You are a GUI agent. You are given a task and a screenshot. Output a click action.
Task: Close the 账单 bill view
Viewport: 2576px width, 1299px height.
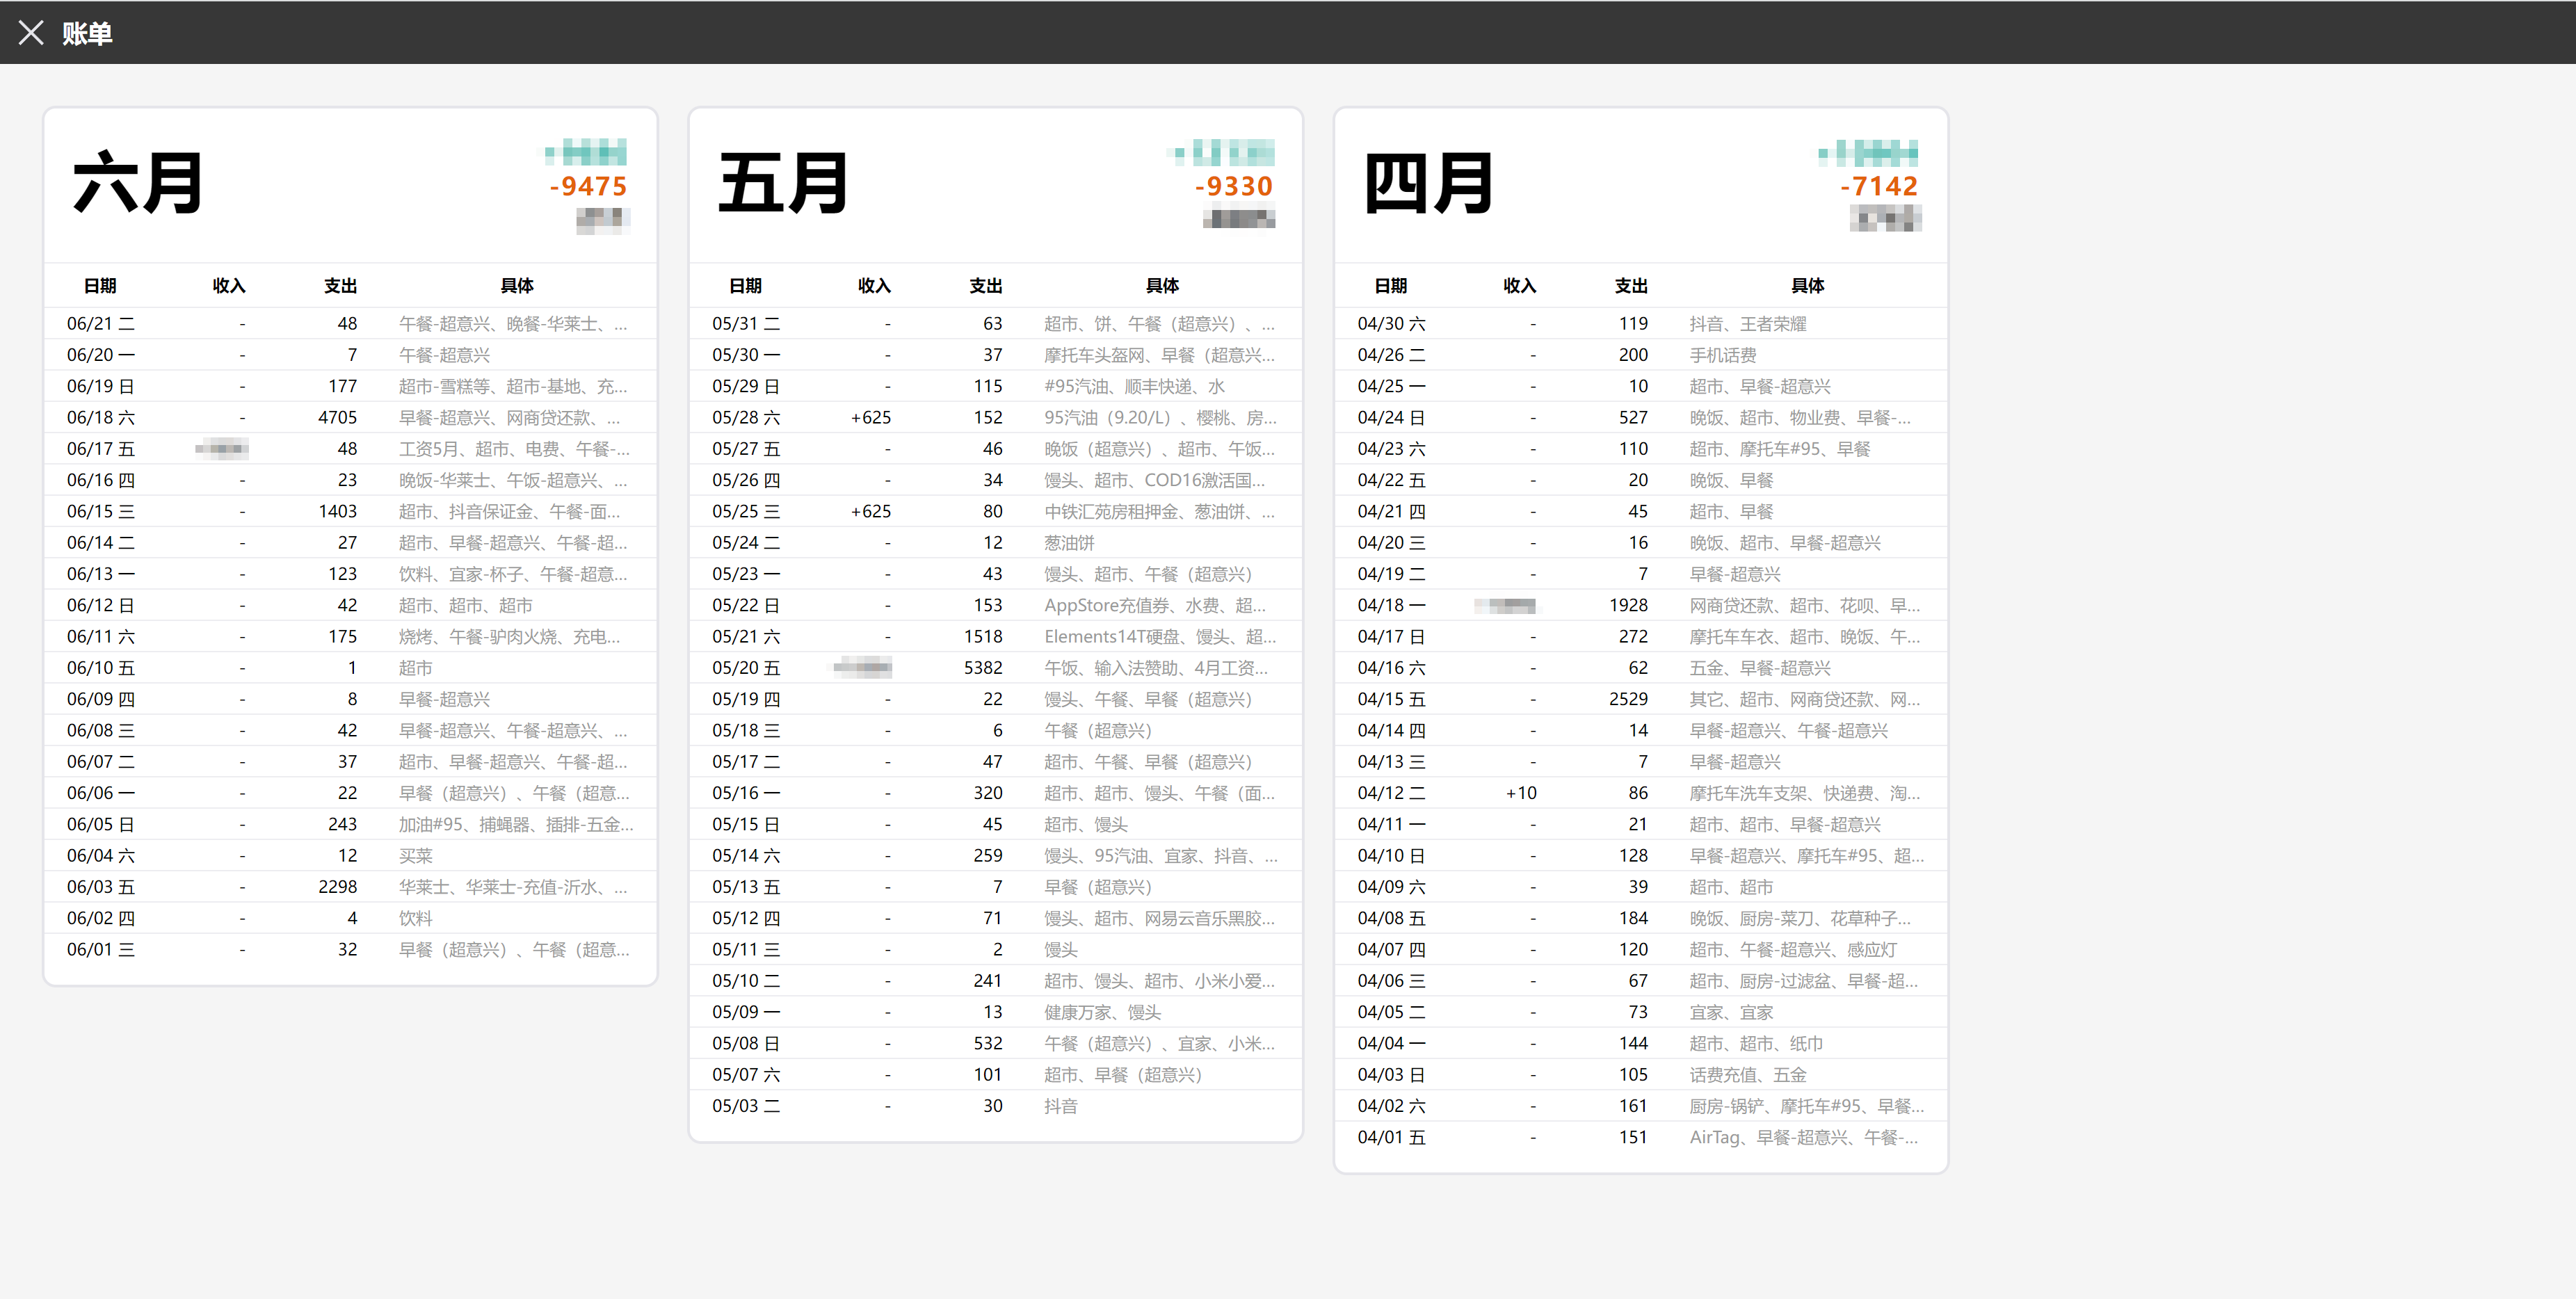pos(31,33)
